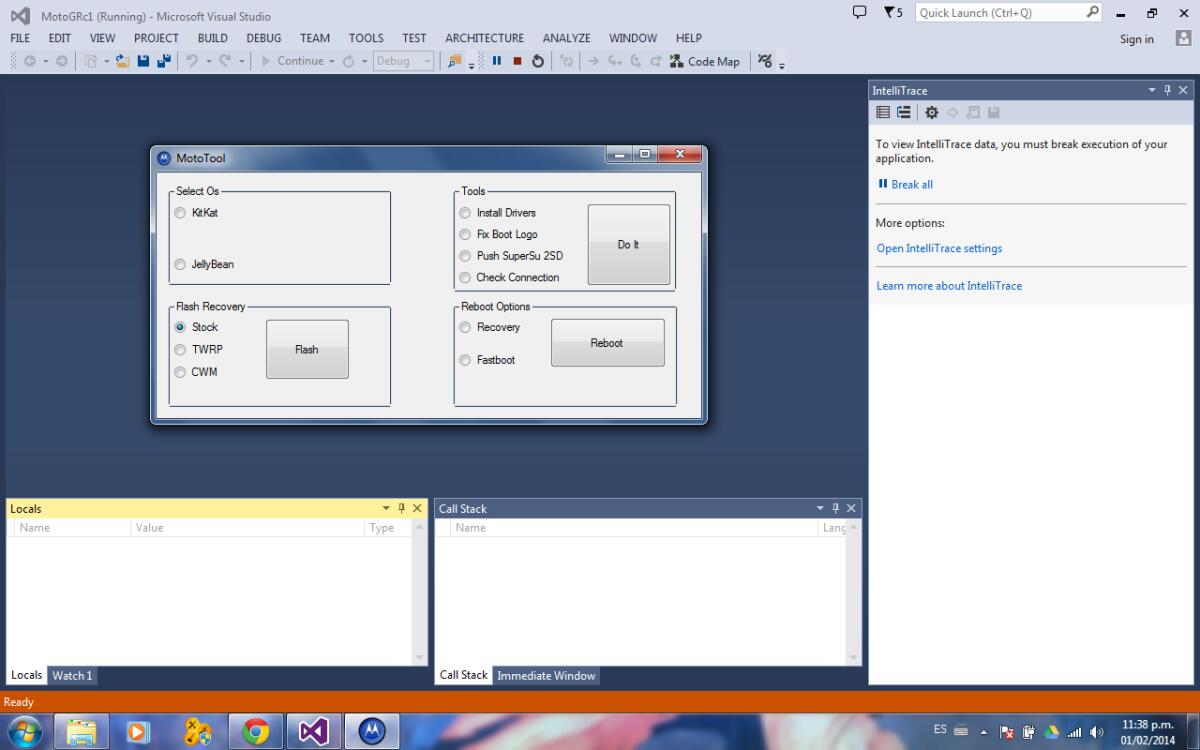This screenshot has width=1200, height=750.
Task: Switch IntelliTrace to calls view icon
Action: pos(904,113)
